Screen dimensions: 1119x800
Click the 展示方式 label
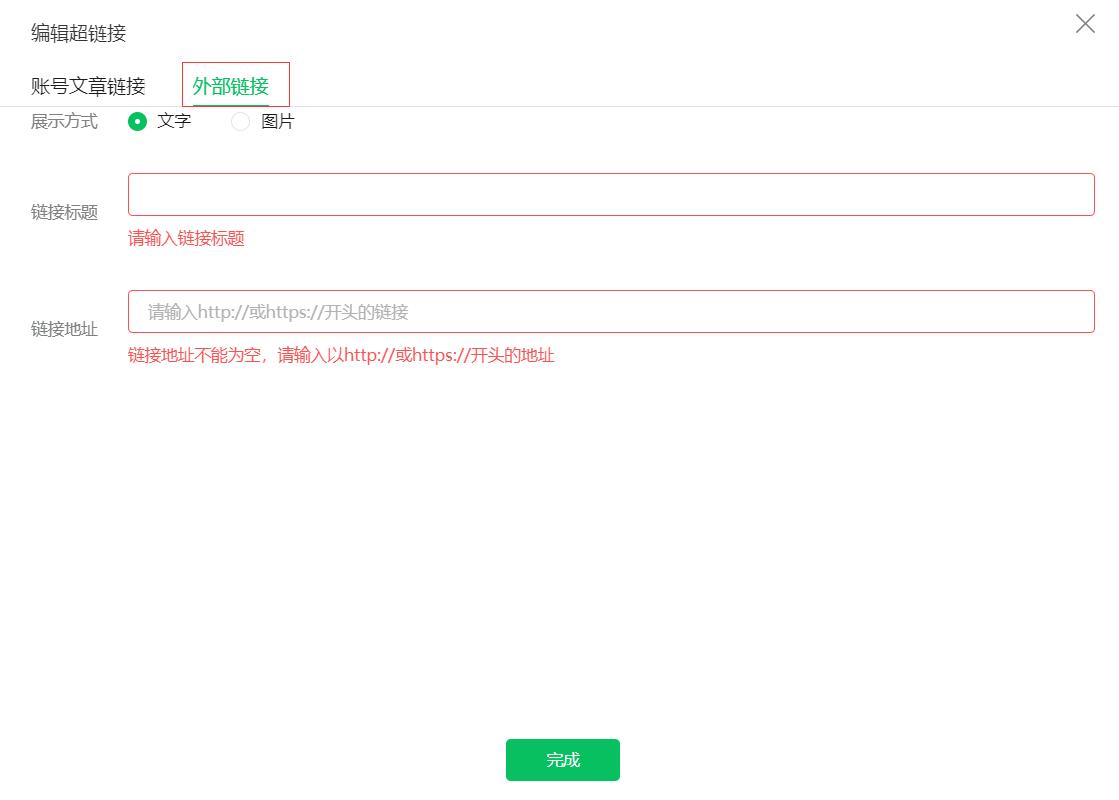(x=64, y=121)
